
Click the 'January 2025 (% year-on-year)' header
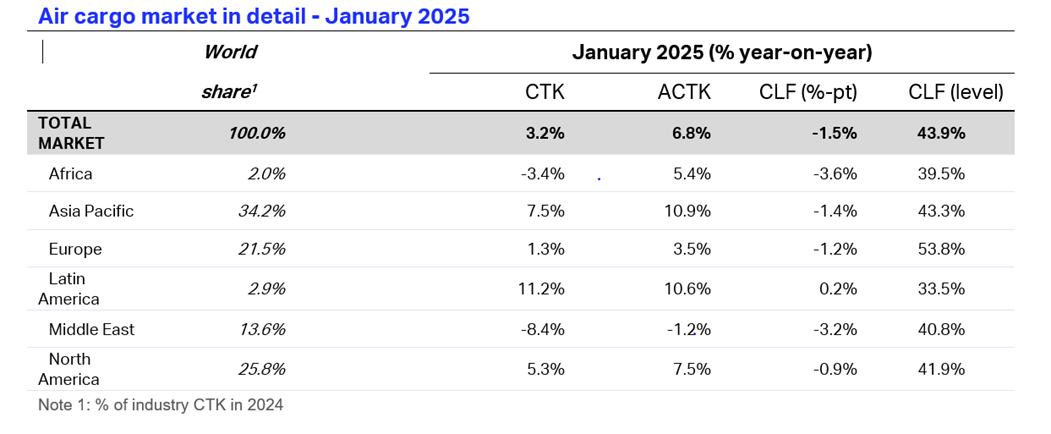[722, 52]
